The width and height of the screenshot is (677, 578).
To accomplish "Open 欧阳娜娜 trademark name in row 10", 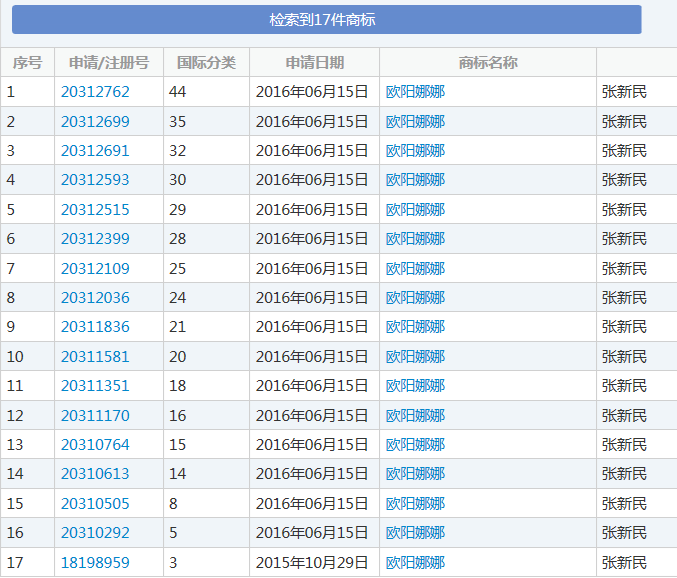I will [x=415, y=357].
